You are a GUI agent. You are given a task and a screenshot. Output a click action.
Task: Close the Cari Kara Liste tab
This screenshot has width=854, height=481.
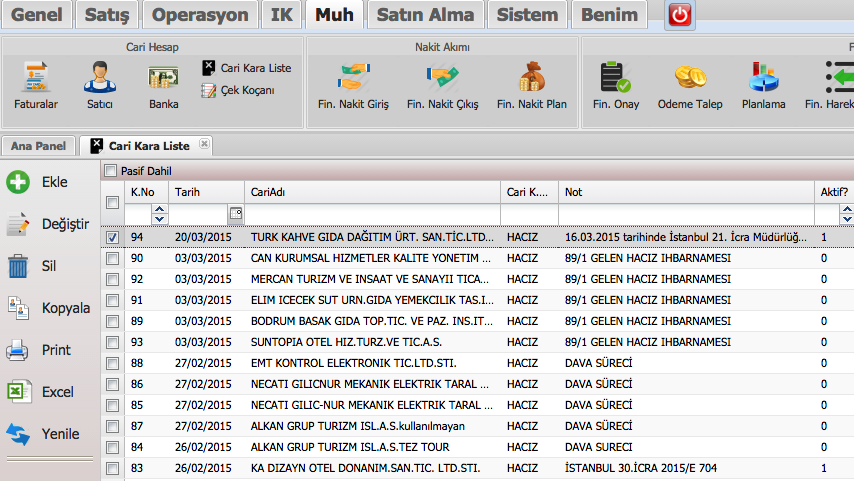204,144
